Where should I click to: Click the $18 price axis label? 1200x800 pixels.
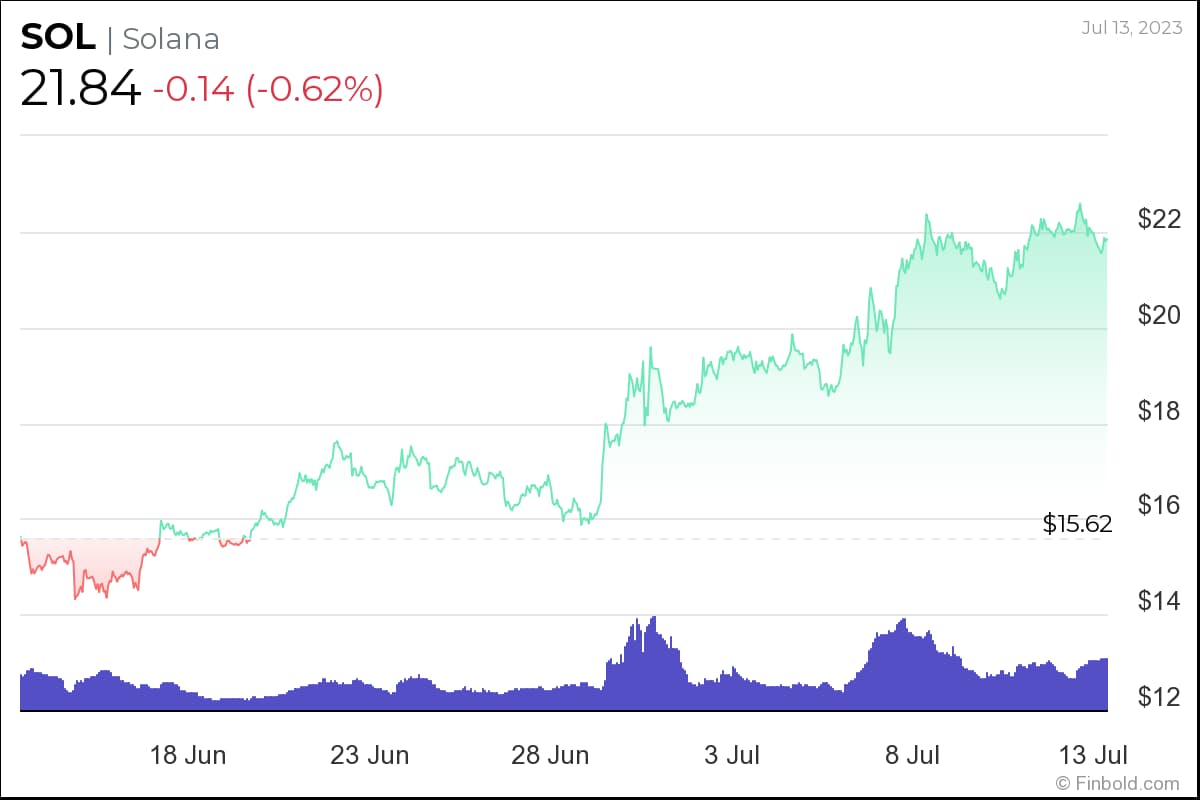point(1160,411)
